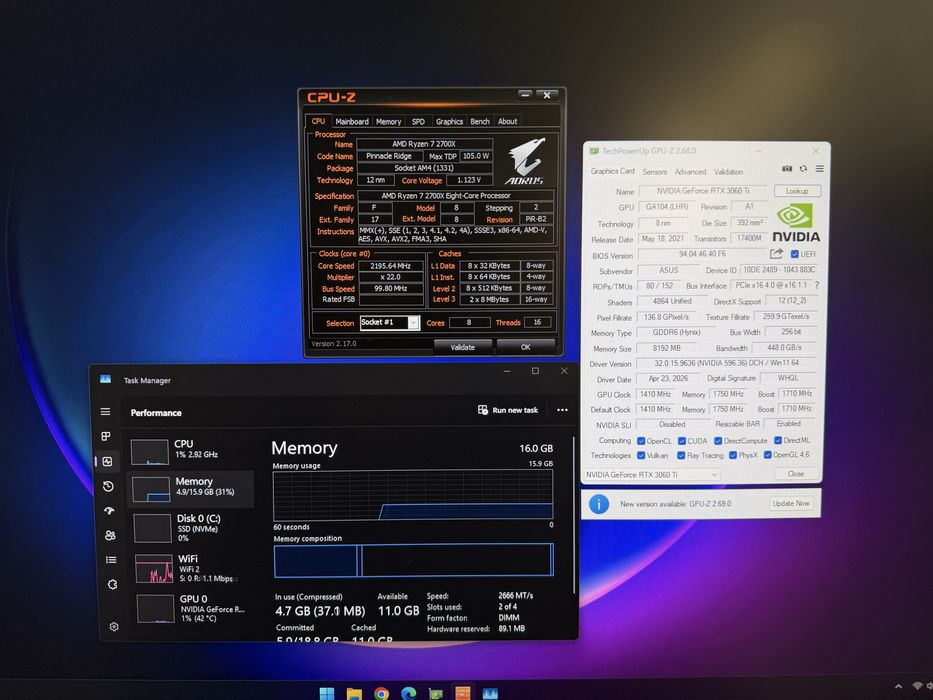Switch to the Sensors tab in GPU-Z
The width and height of the screenshot is (933, 700).
pyautogui.click(x=655, y=172)
